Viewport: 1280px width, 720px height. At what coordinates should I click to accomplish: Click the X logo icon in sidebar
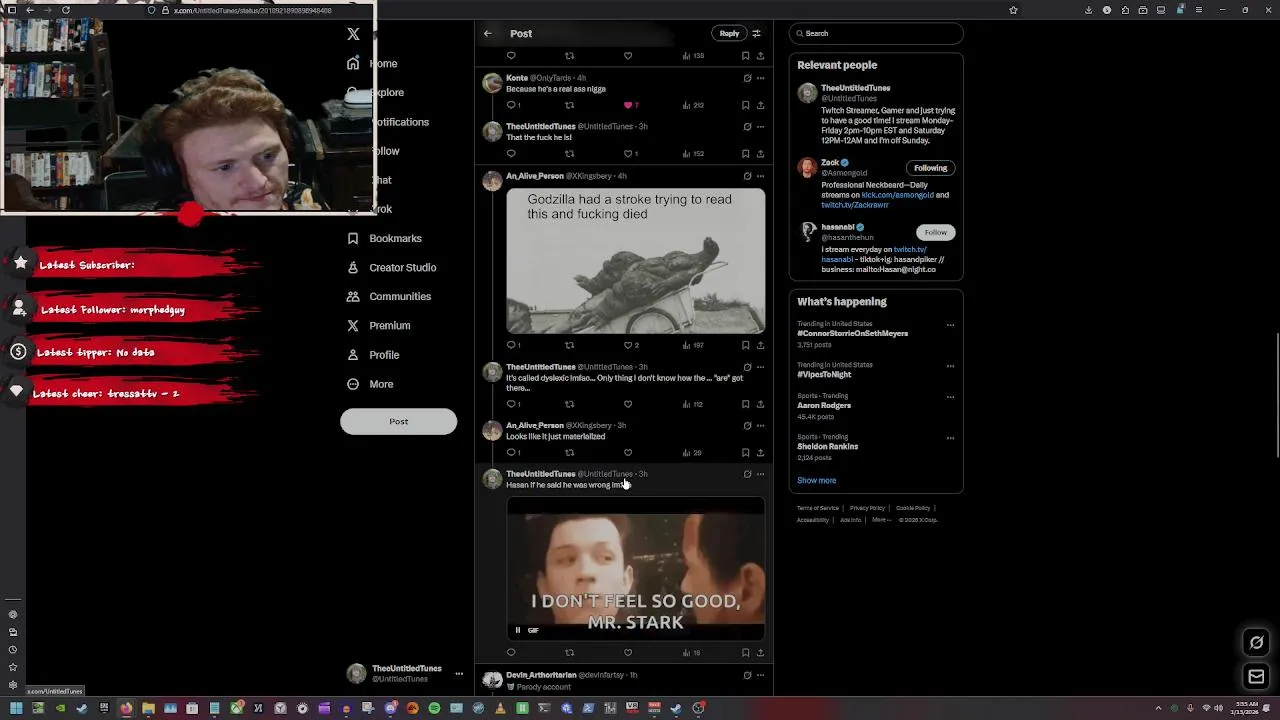pos(353,34)
